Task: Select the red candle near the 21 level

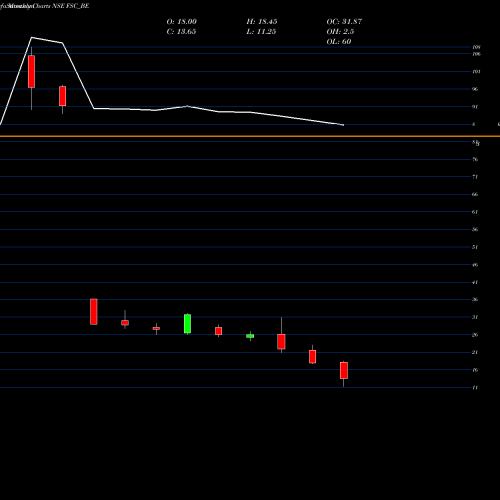Action: [x=312, y=357]
